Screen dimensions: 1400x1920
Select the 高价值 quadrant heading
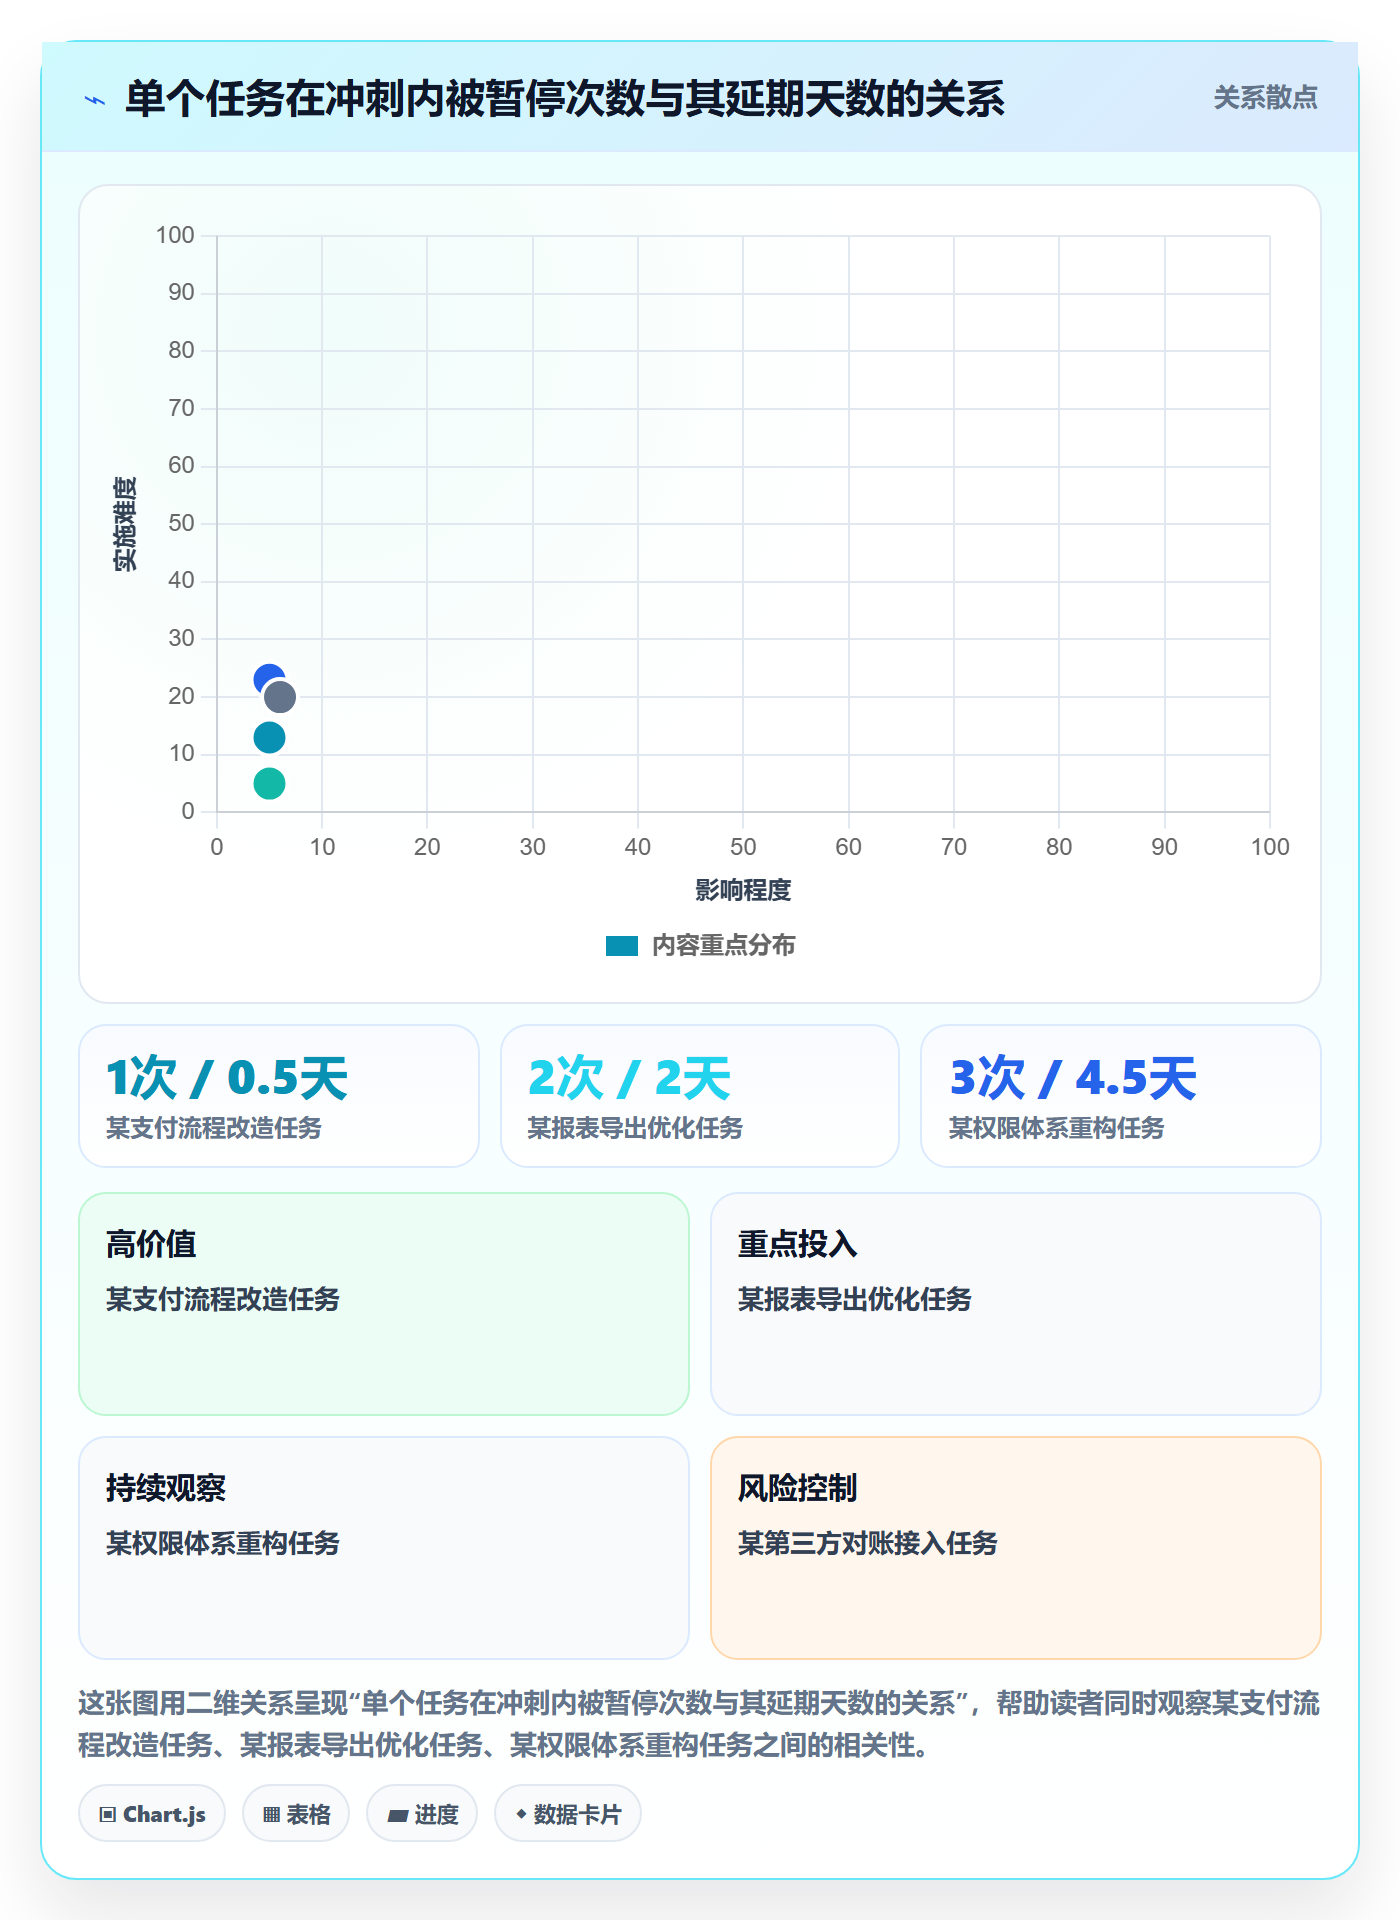(151, 1244)
